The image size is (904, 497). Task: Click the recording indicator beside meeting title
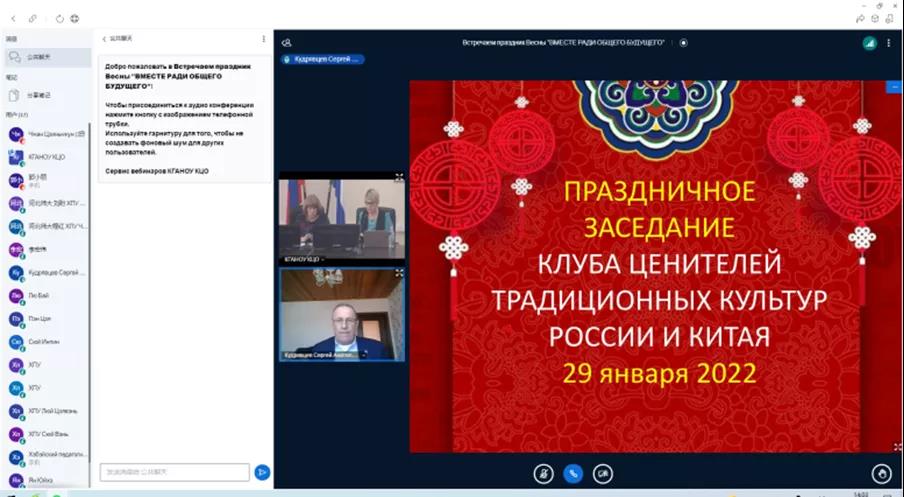(x=684, y=43)
